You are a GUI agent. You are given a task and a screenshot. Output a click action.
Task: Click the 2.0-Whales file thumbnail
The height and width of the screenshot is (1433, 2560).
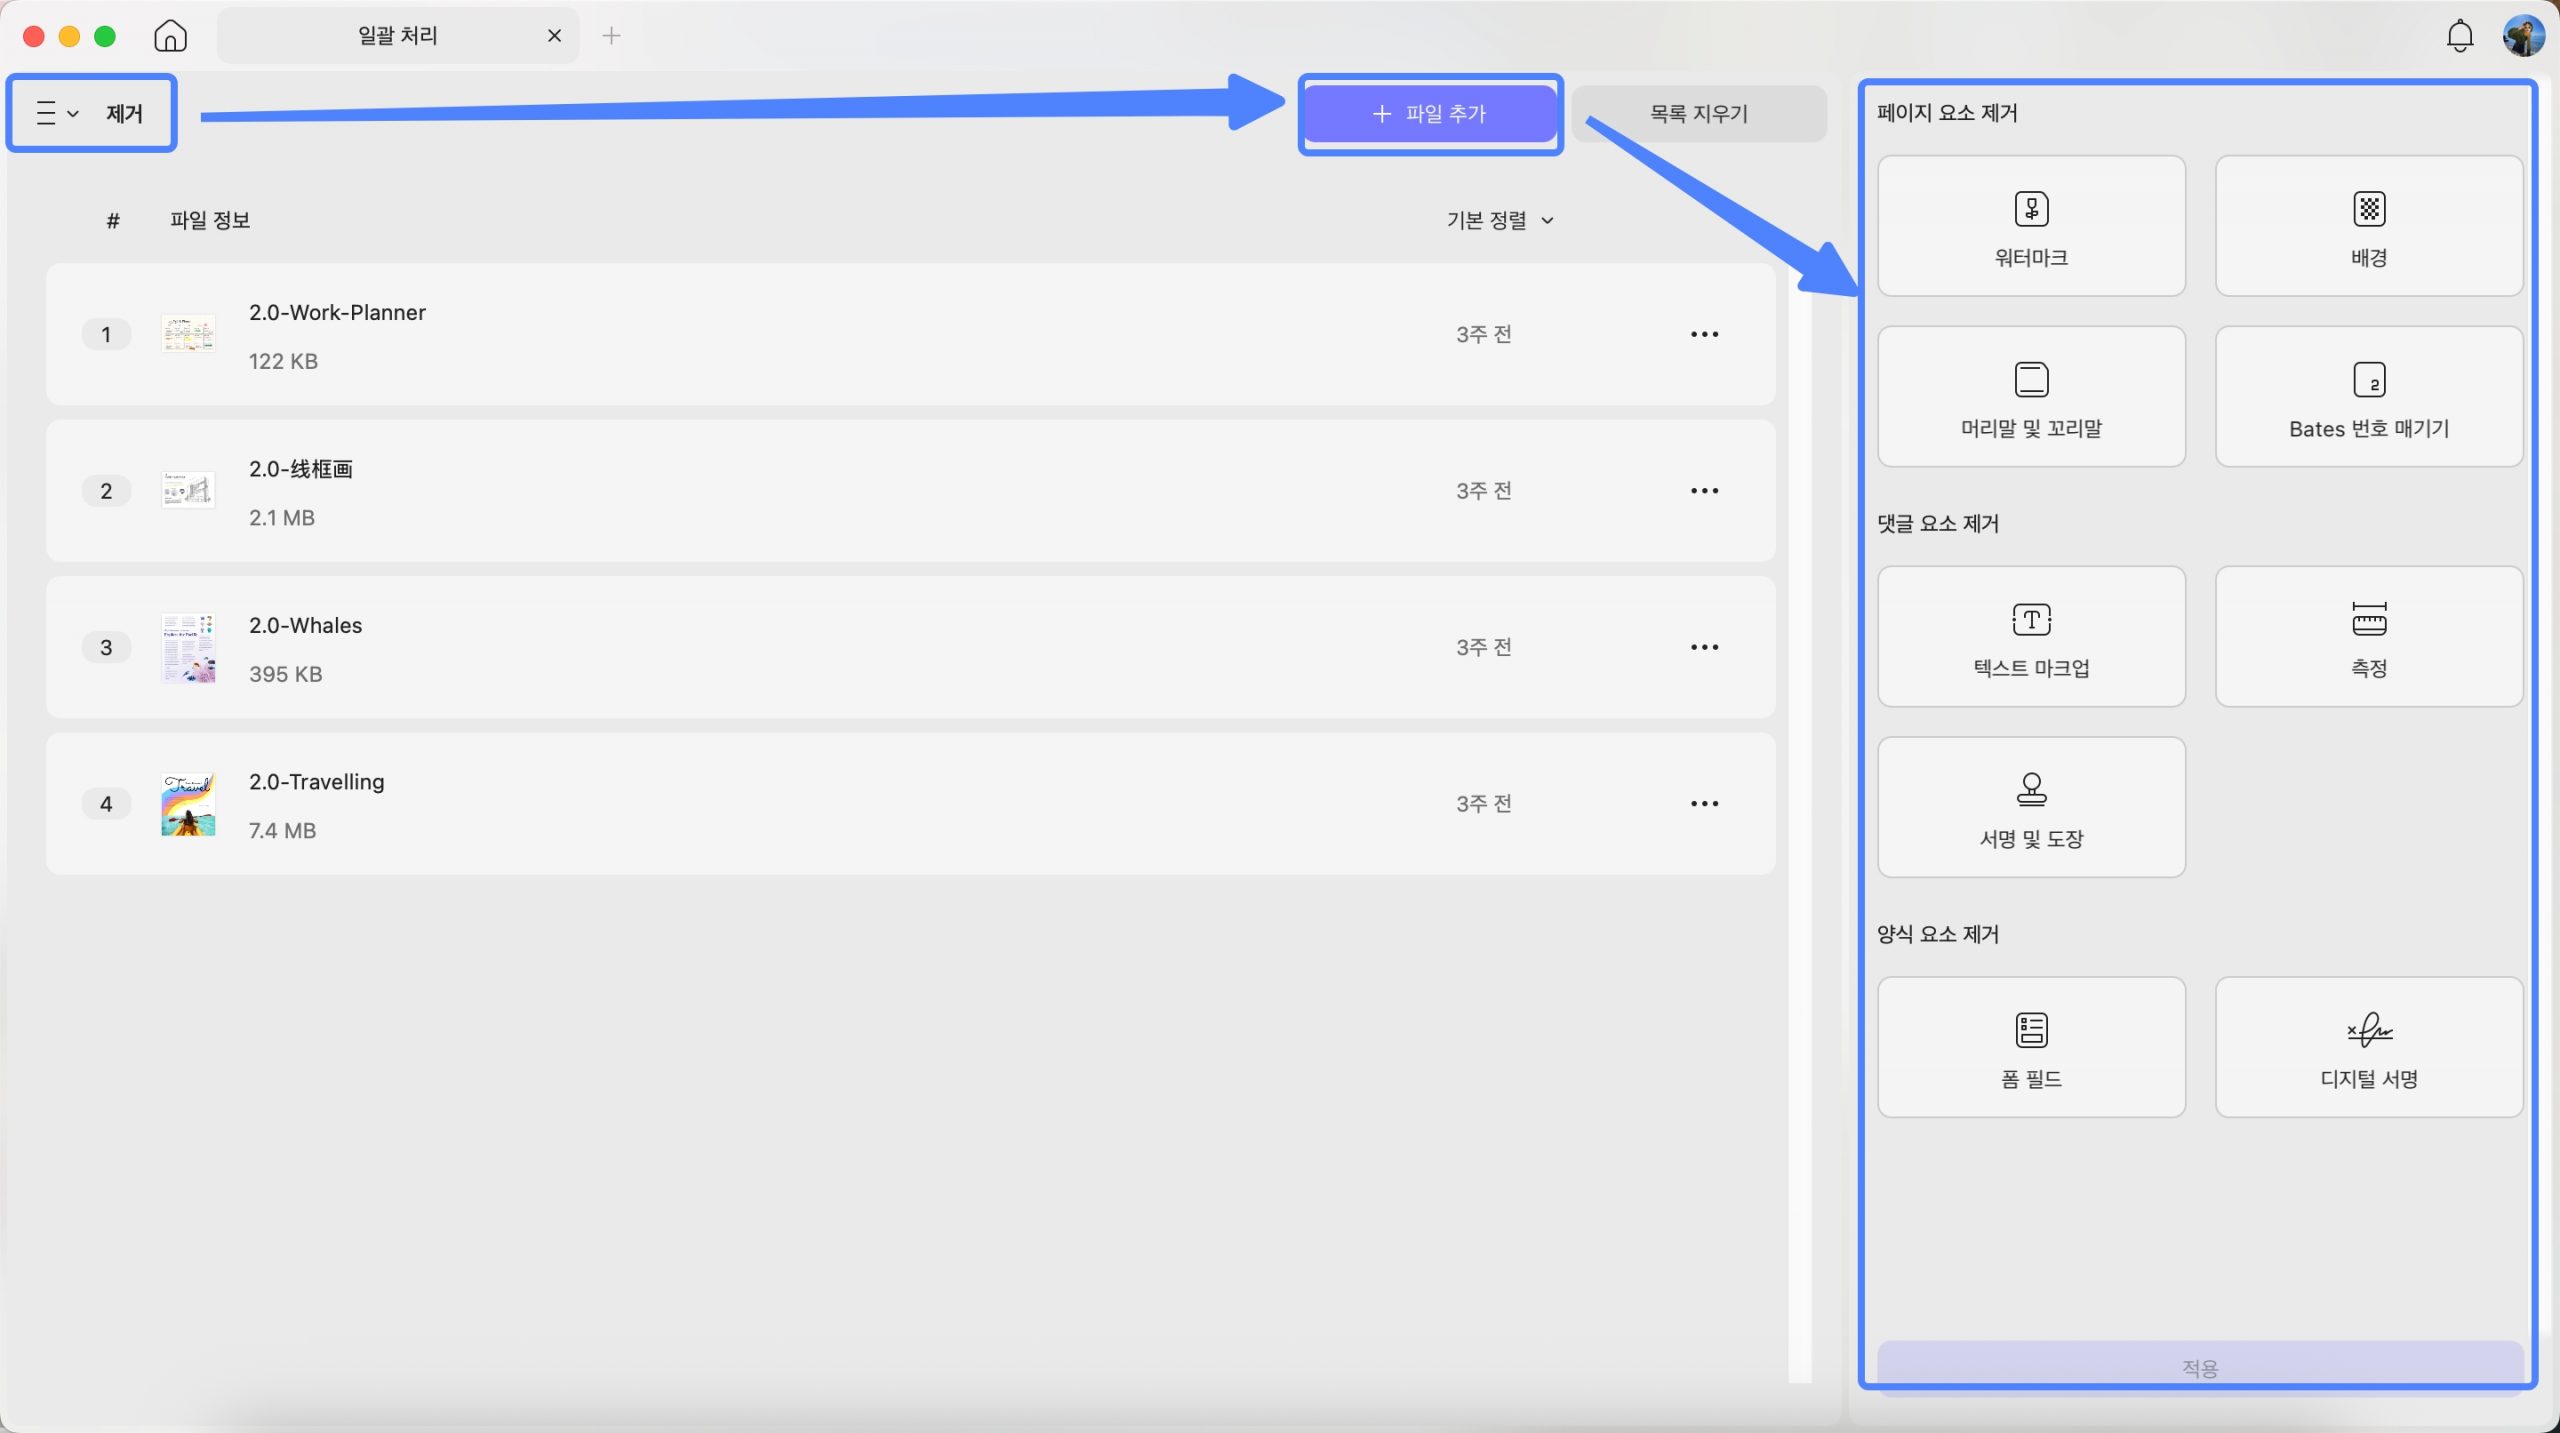click(188, 648)
